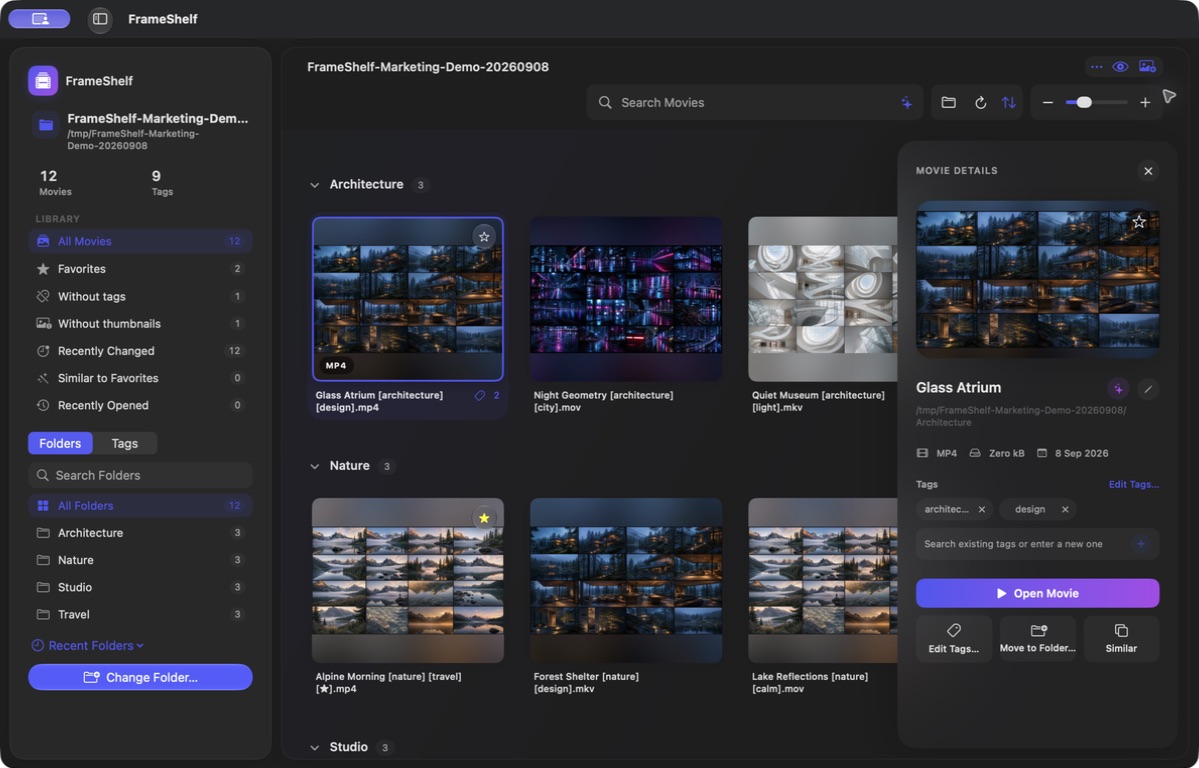Click the '9 Tags' count in sidebar

click(162, 183)
